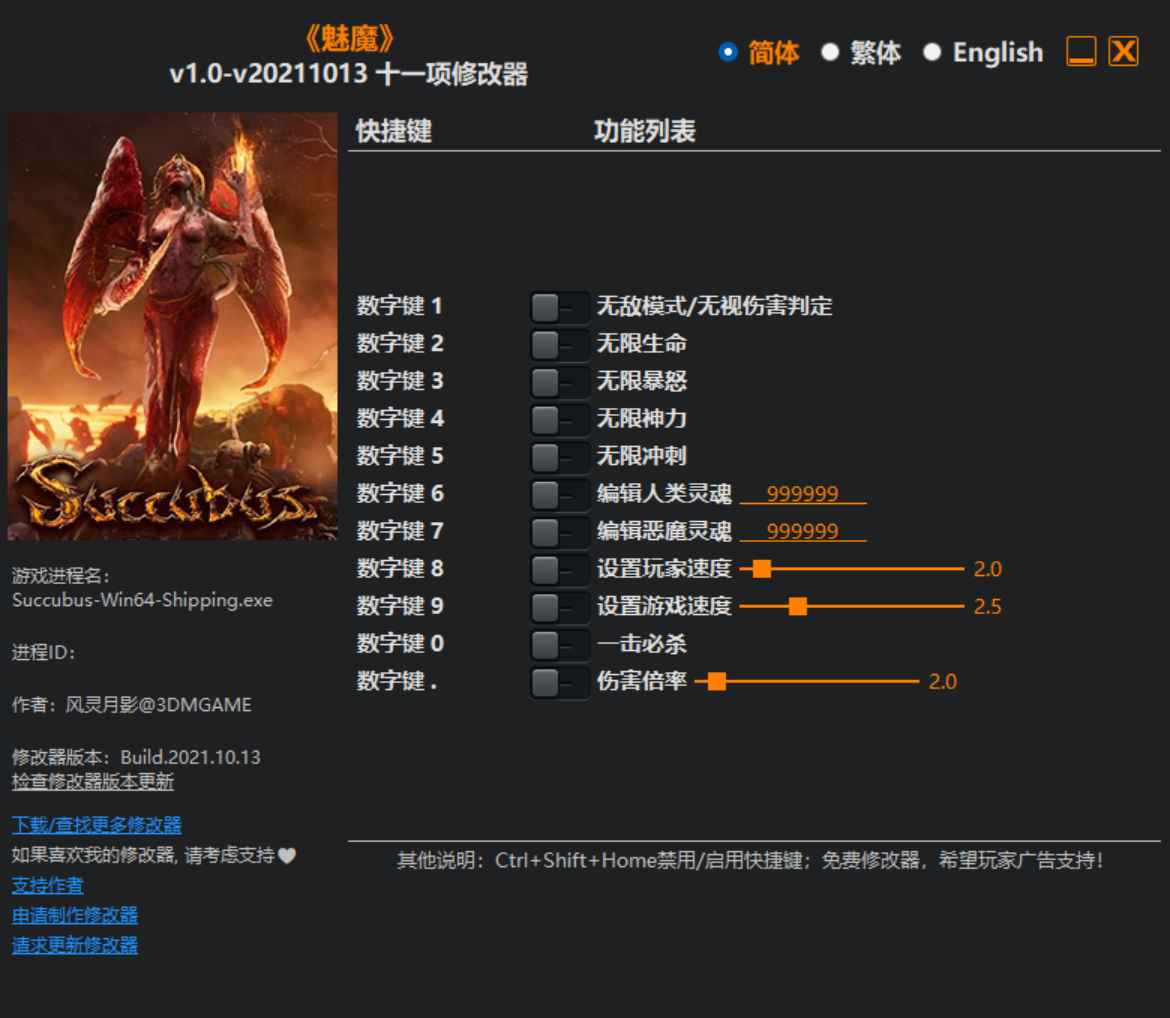Enable the 编辑人类灵魂 toggle
The height and width of the screenshot is (1018, 1170).
pos(560,494)
